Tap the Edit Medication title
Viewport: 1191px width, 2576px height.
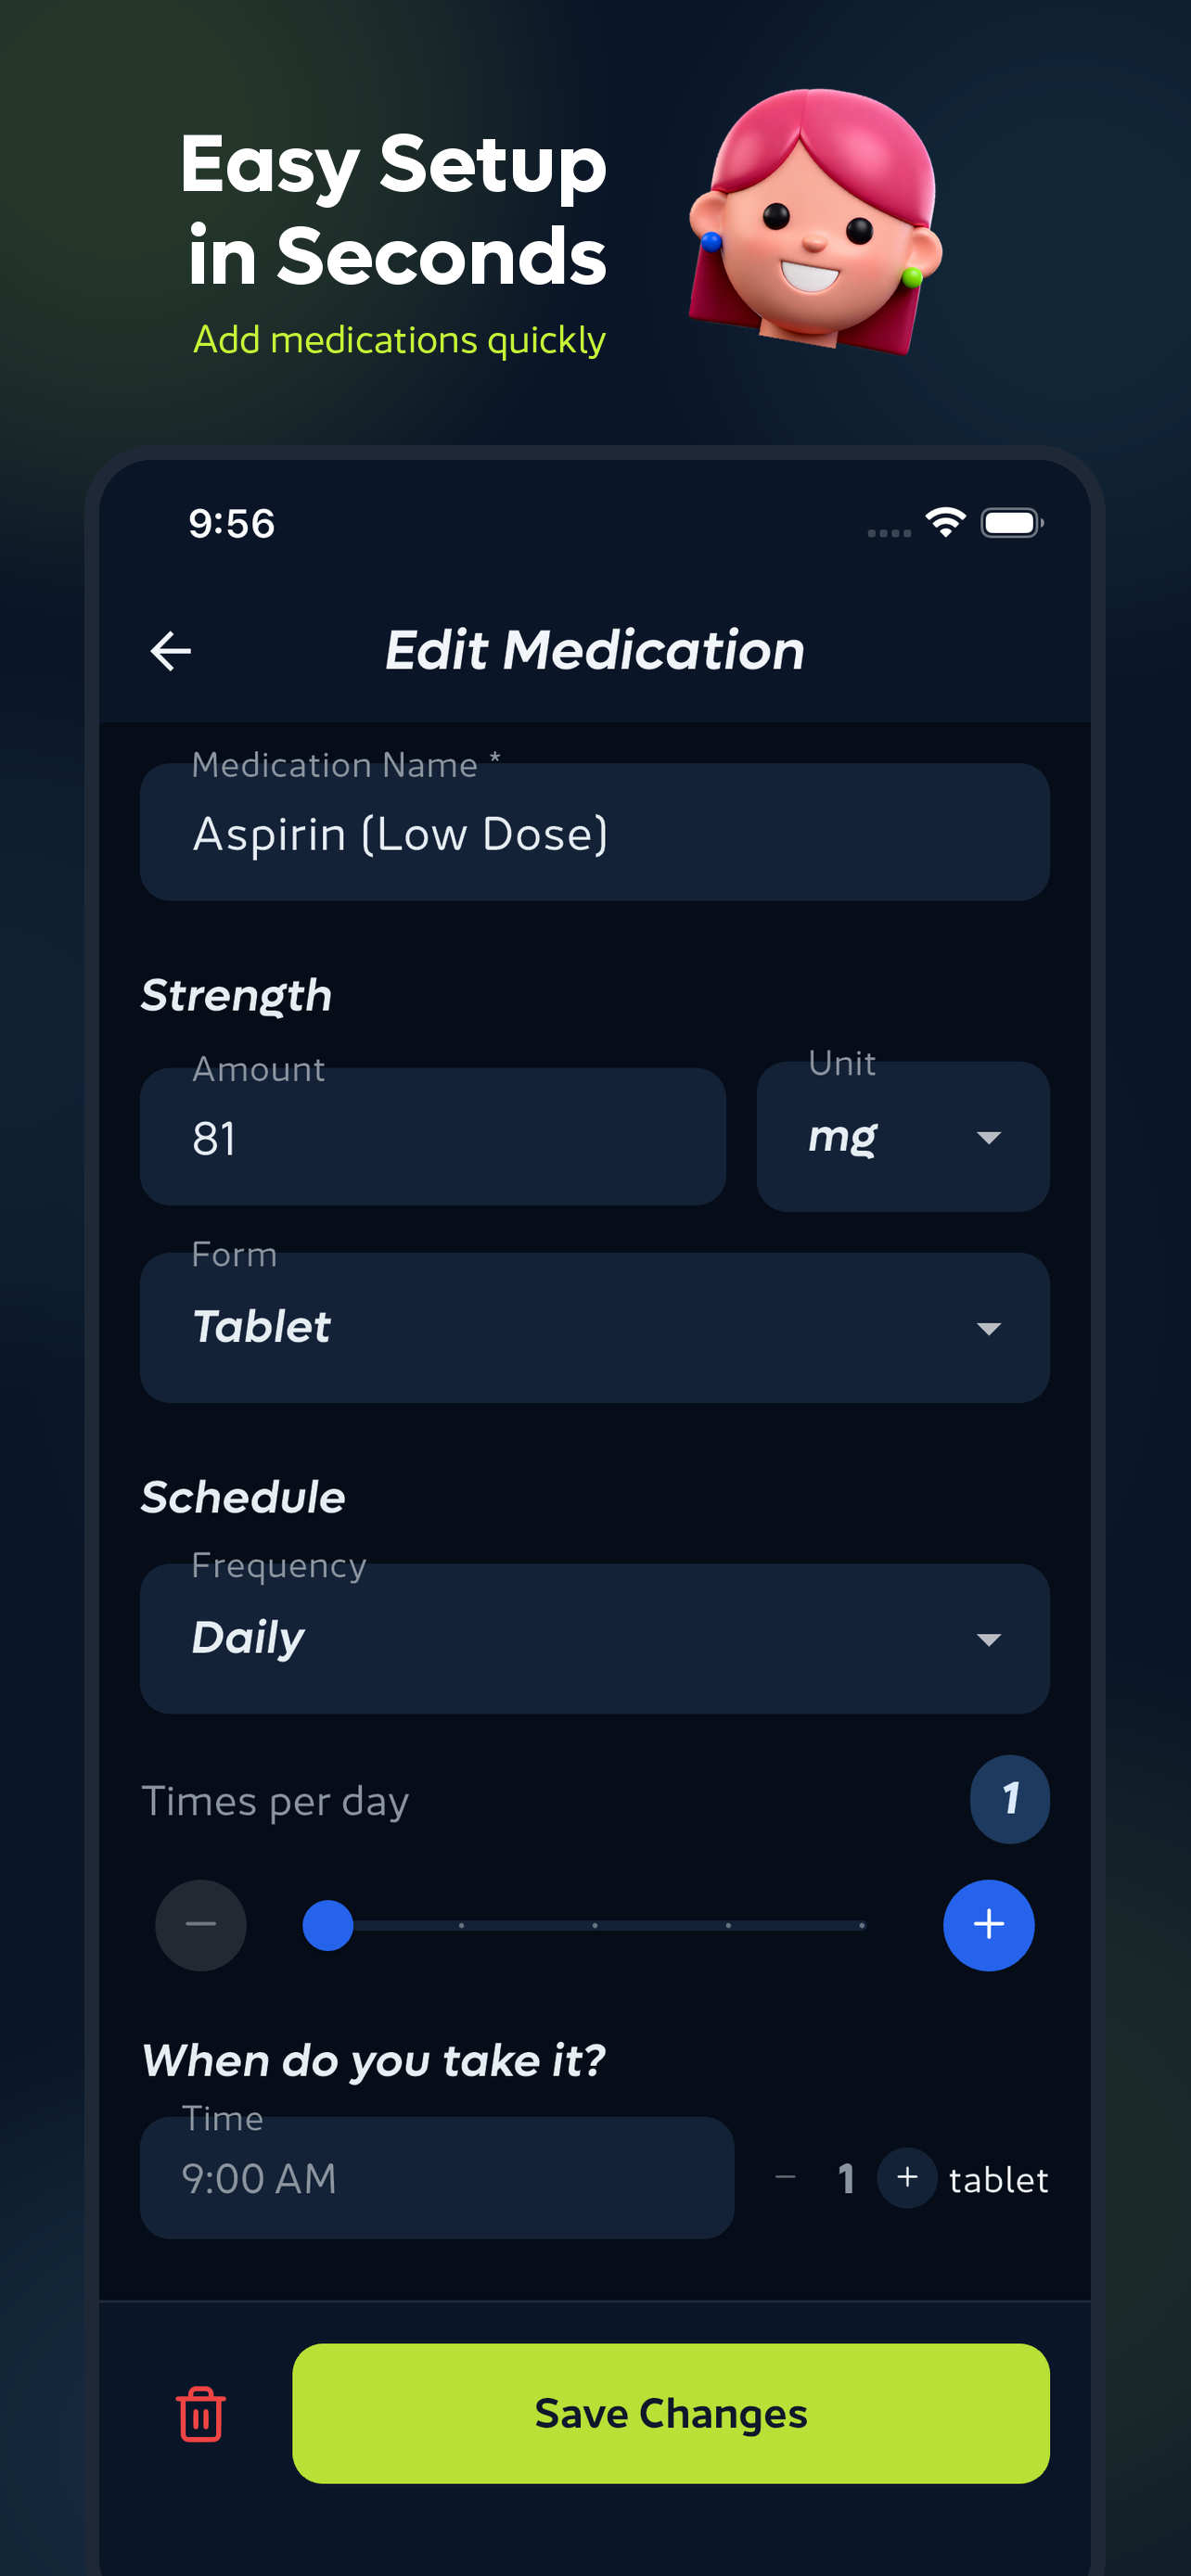[594, 651]
